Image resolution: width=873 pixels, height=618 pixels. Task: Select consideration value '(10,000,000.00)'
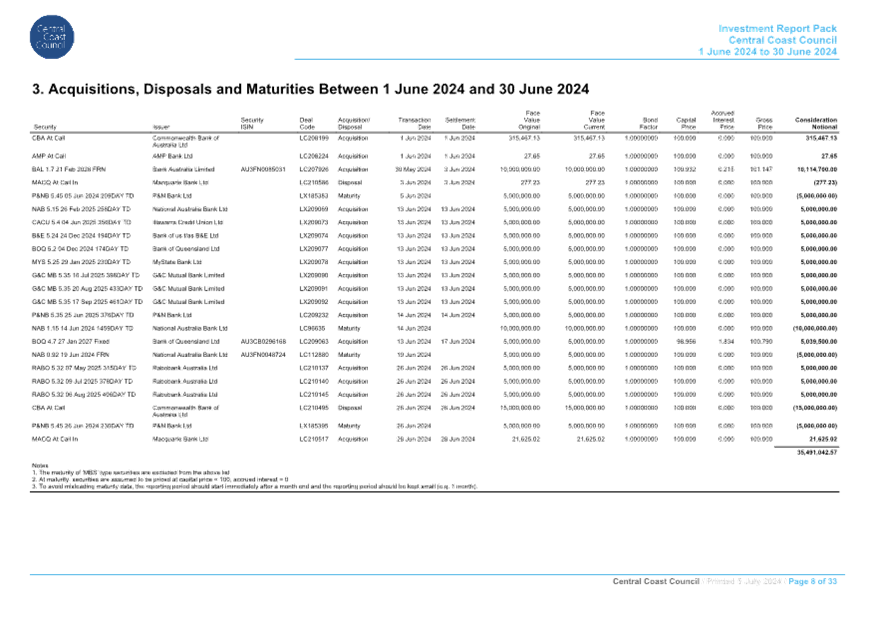click(815, 328)
